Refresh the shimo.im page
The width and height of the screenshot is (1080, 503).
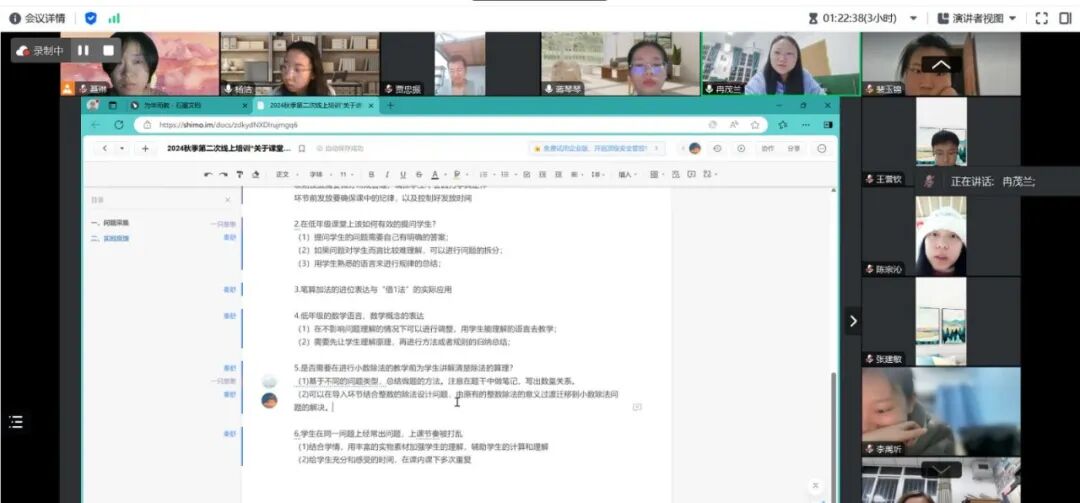(x=118, y=125)
